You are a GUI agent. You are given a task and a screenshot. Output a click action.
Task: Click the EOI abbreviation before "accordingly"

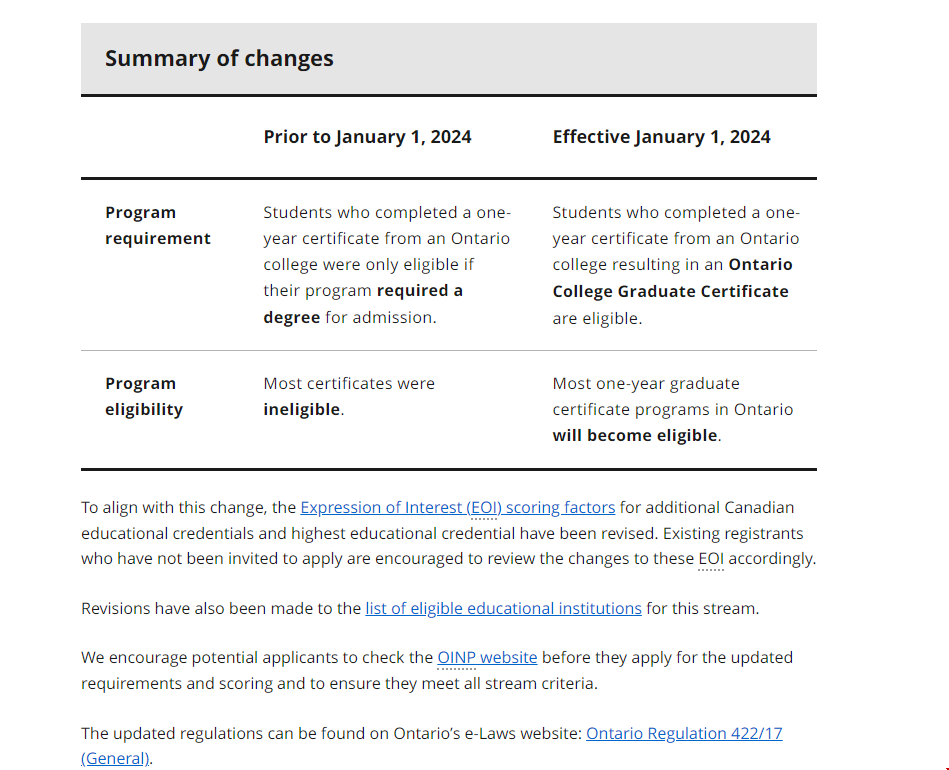tap(710, 558)
